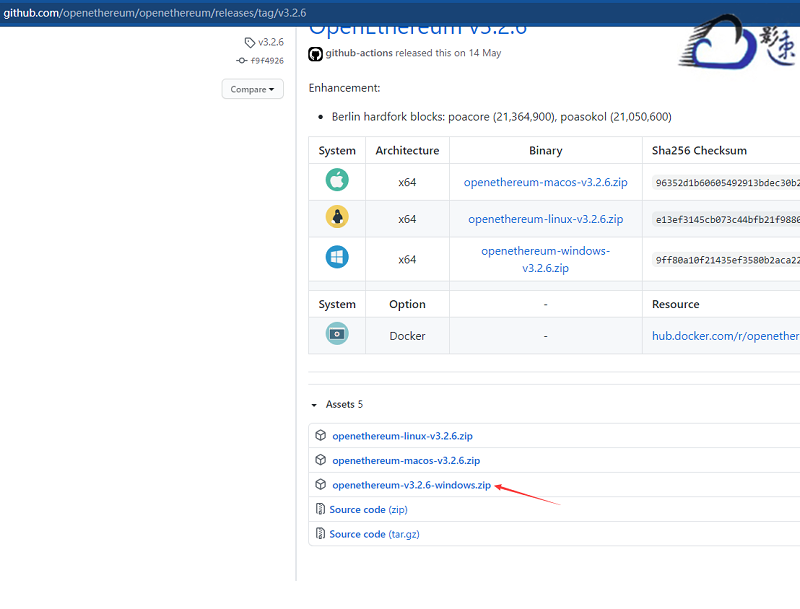
Task: Click the Linux penguin system icon
Action: (337, 218)
